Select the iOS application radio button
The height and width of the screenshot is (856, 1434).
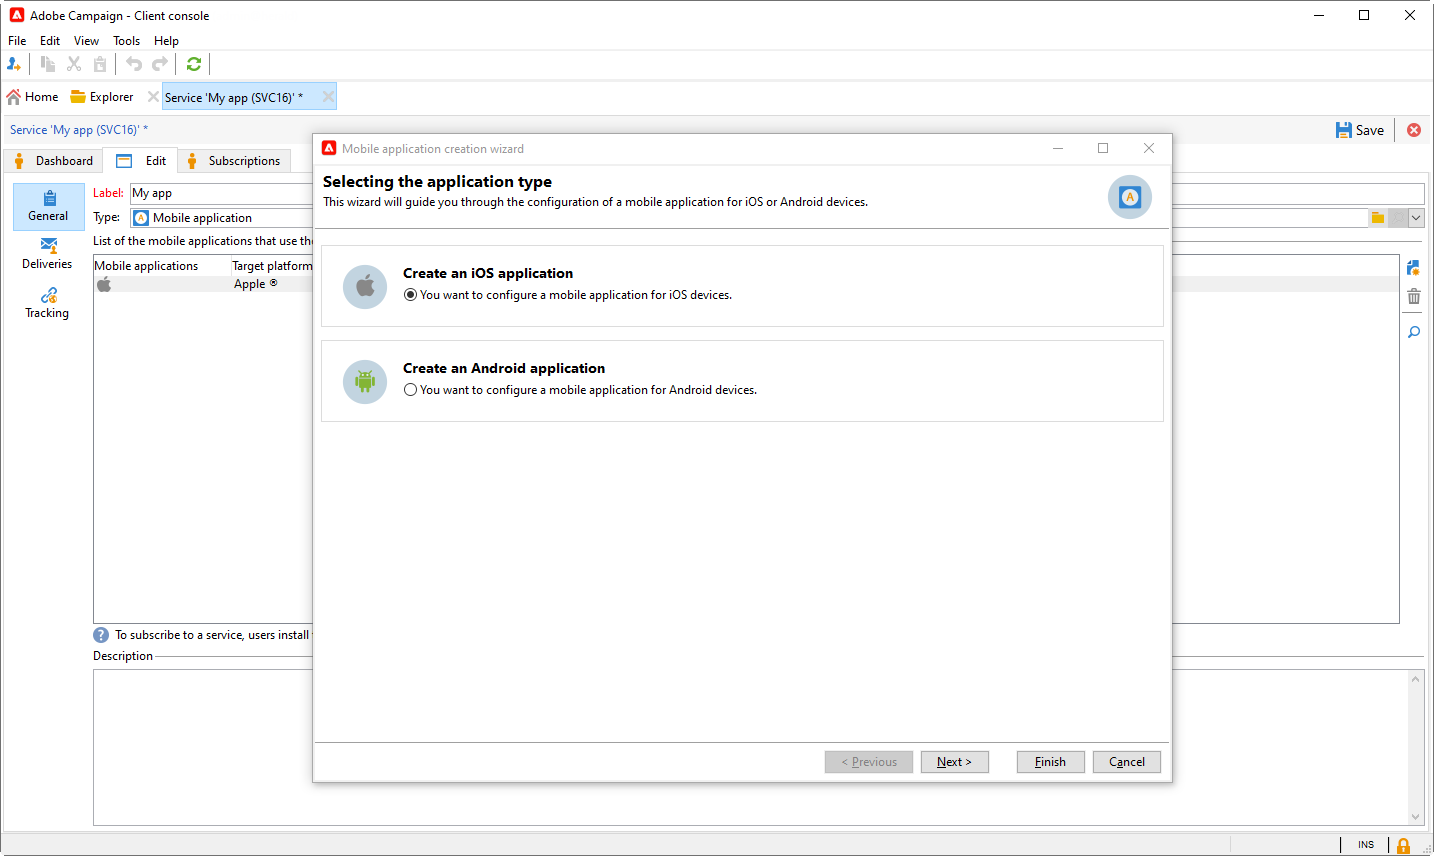[410, 295]
